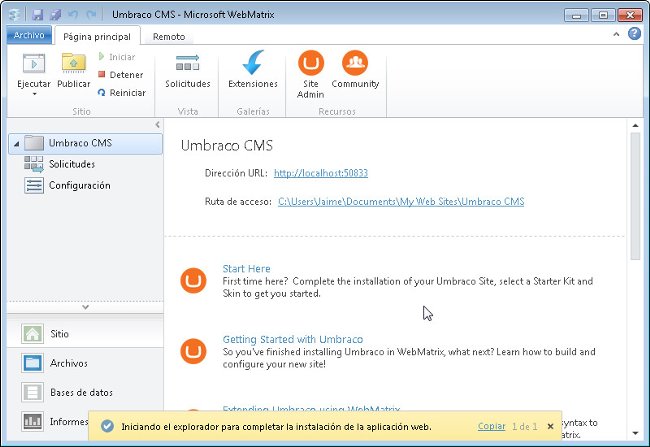Screen dimensions: 650x447
Task: Collapse the left navigation pane
Action: click(x=157, y=124)
